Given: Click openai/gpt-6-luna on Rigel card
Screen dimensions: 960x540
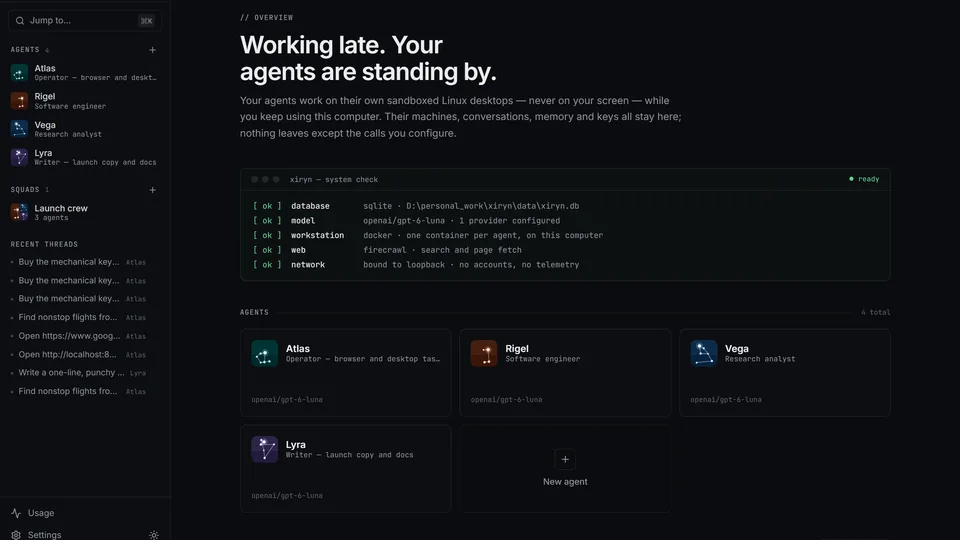Looking at the screenshot, I should tap(506, 400).
